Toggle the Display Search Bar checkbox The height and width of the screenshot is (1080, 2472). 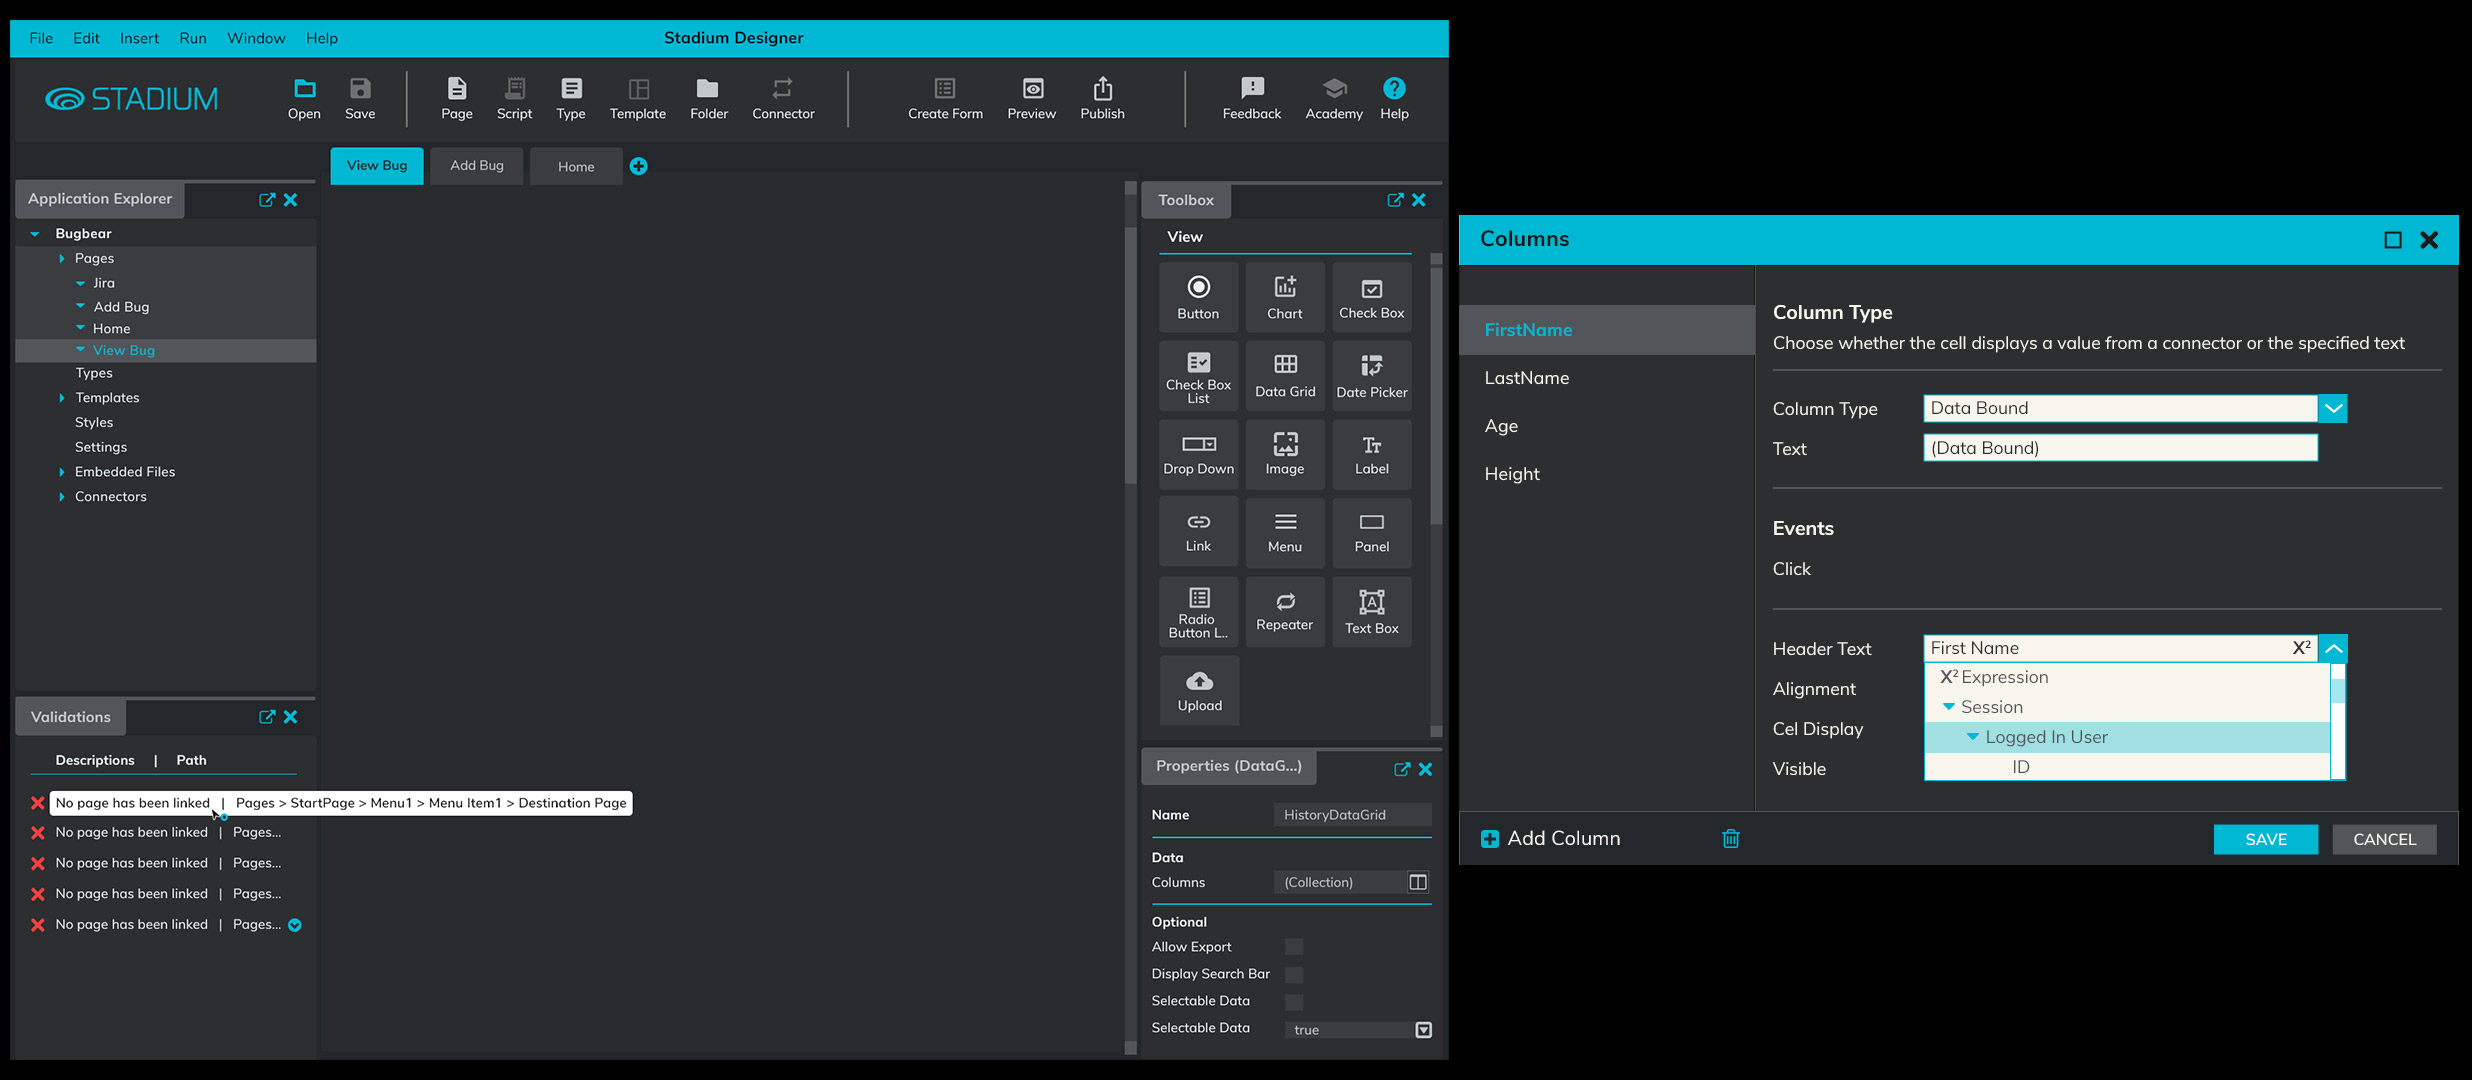pos(1294,974)
